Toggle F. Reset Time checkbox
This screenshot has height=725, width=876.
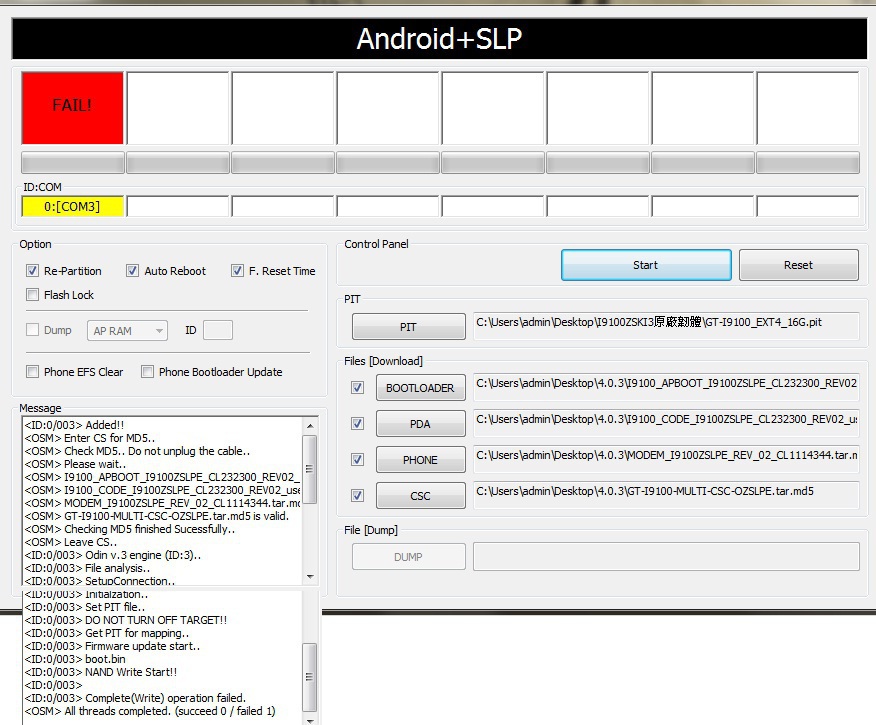(x=237, y=271)
